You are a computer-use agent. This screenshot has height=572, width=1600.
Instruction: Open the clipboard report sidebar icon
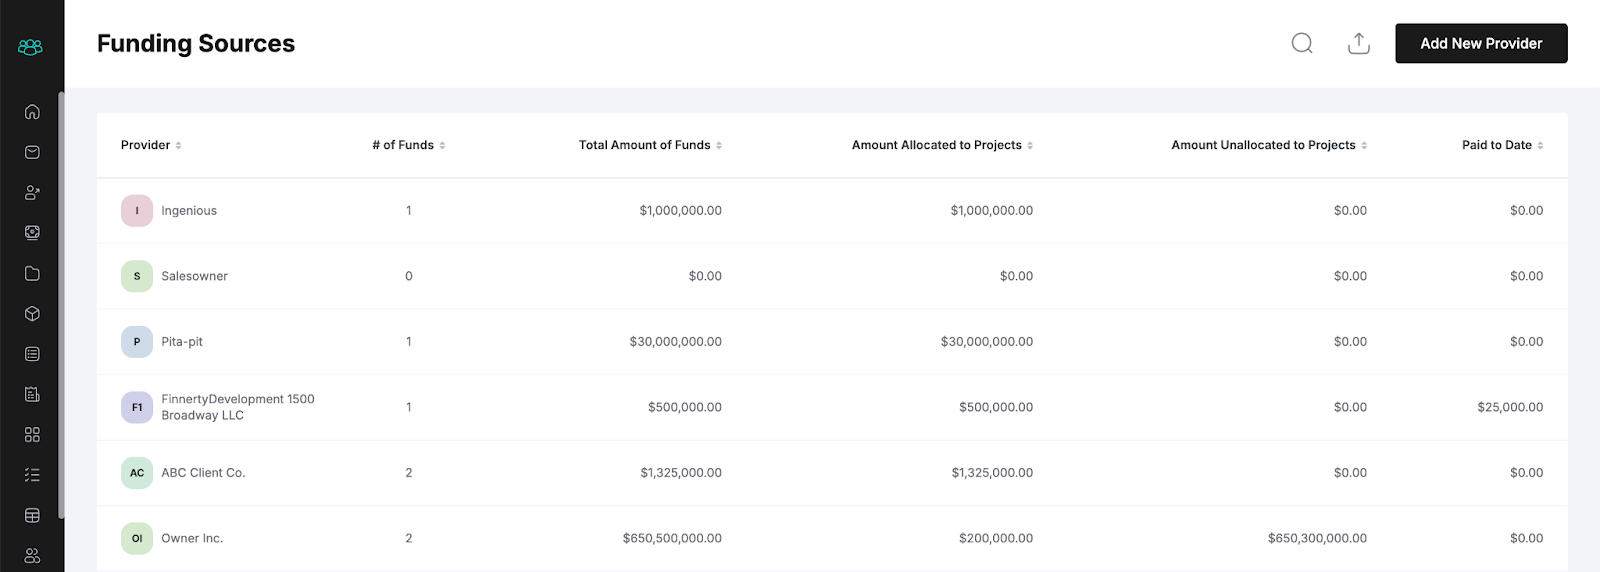click(32, 395)
